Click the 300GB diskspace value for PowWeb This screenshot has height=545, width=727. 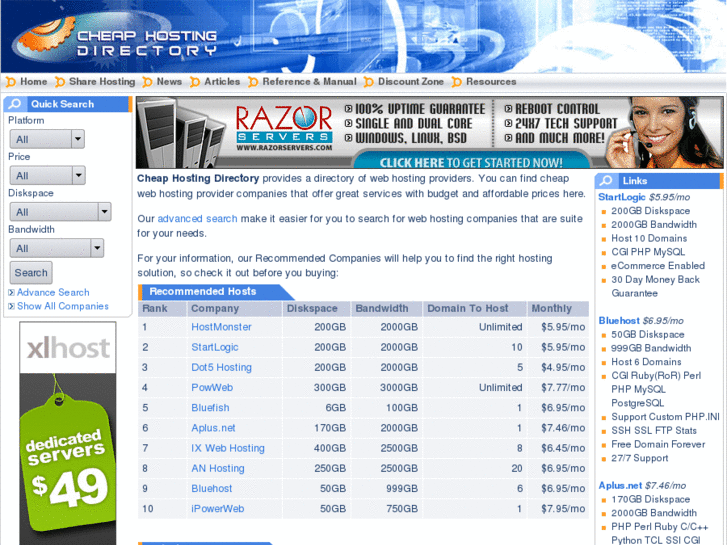pyautogui.click(x=330, y=388)
